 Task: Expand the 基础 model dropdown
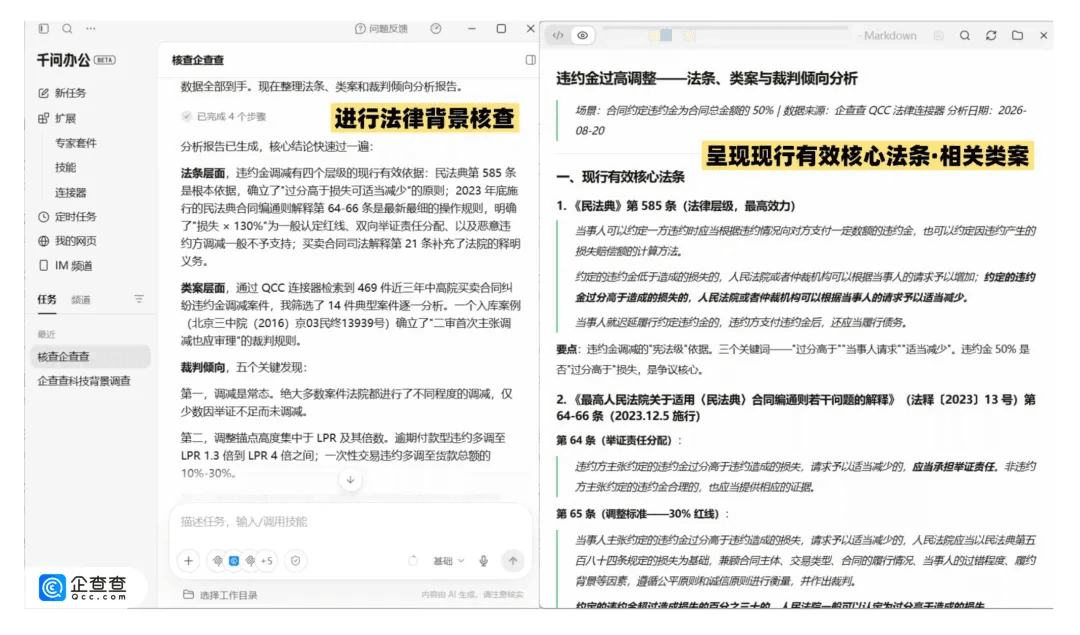448,561
